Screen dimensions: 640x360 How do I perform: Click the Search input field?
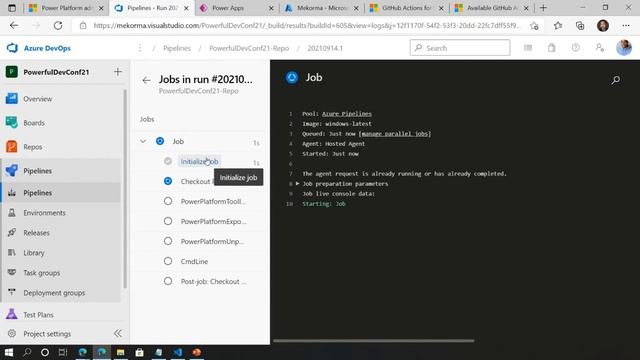[460, 48]
